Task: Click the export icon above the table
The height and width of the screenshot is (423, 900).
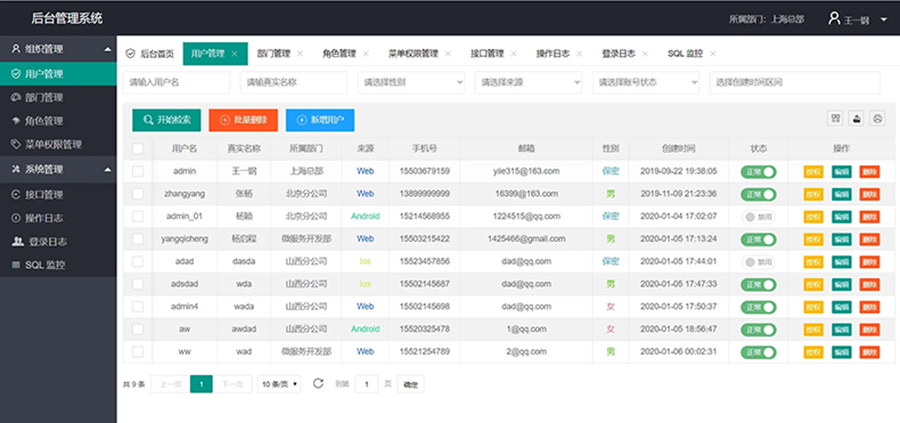Action: click(x=856, y=118)
